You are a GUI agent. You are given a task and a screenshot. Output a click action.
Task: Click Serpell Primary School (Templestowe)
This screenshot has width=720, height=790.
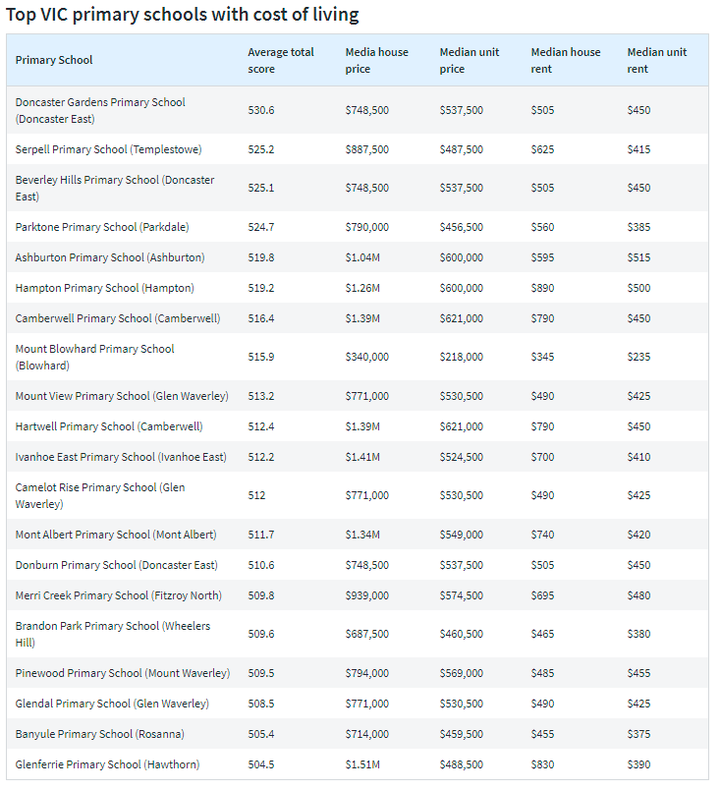click(108, 149)
